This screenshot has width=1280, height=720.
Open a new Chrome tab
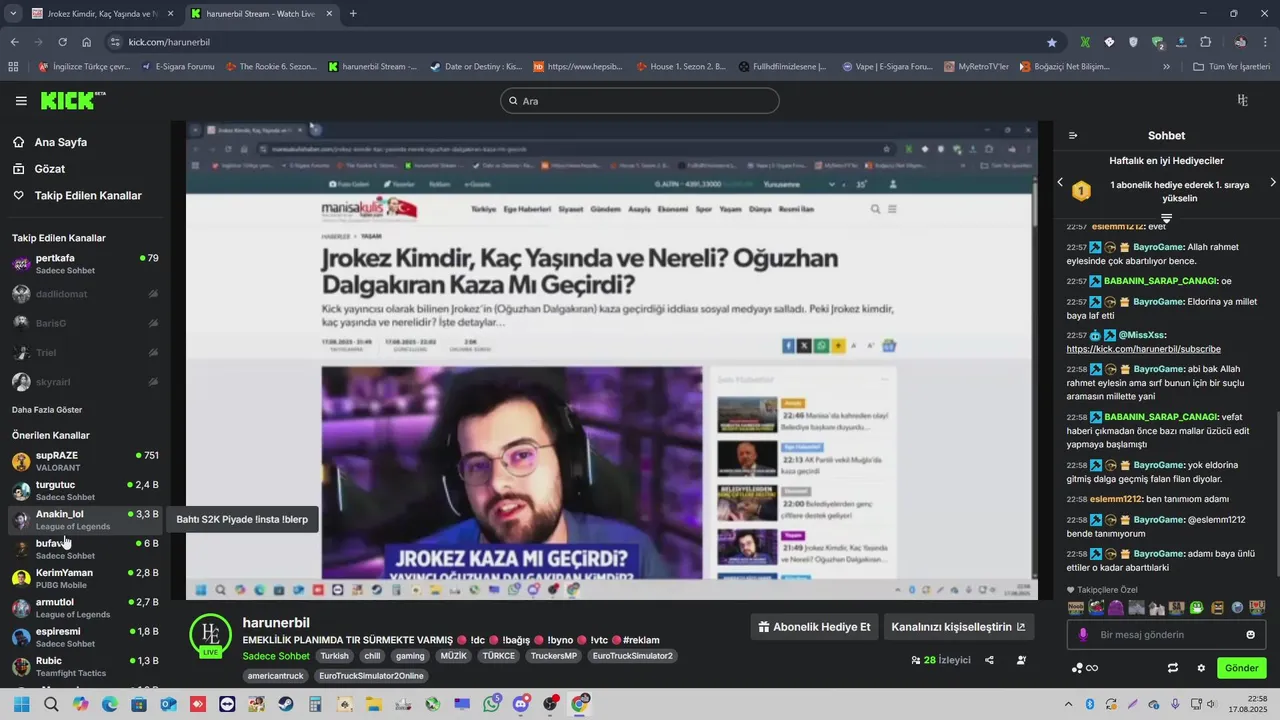tap(353, 14)
